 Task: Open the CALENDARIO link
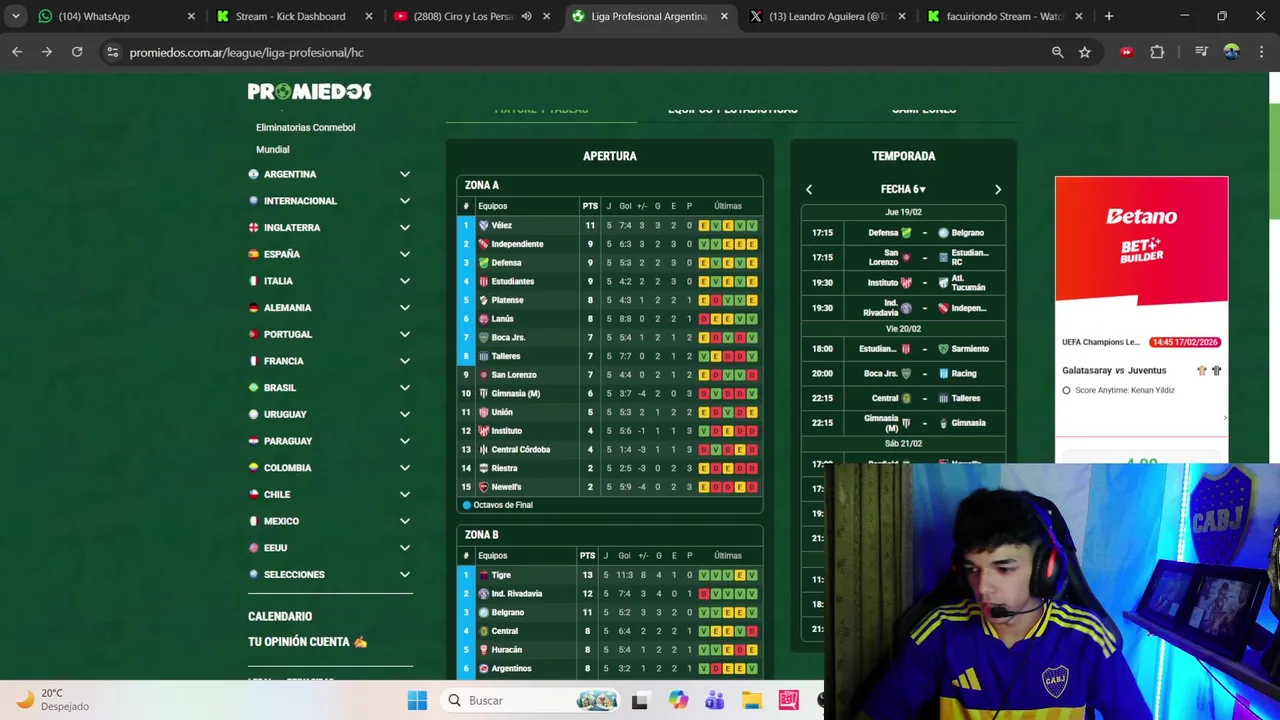[x=280, y=616]
